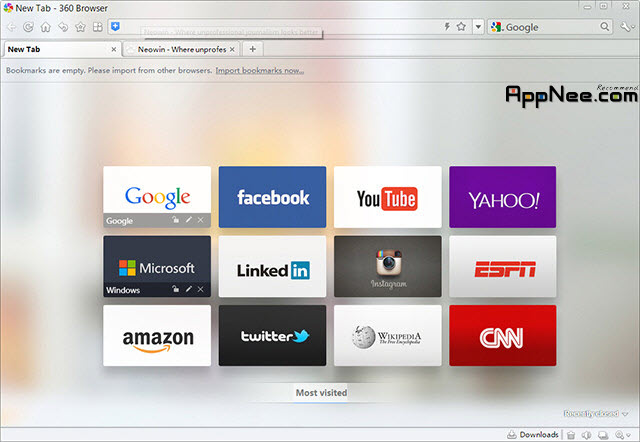Edit the Windows tile with pencil icon

pyautogui.click(x=189, y=289)
